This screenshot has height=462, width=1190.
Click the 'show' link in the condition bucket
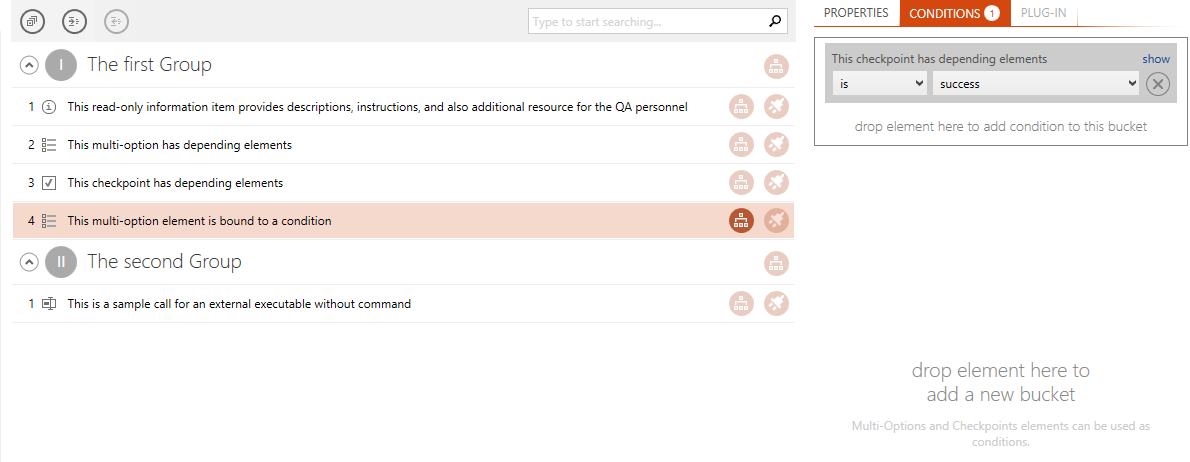click(1156, 58)
